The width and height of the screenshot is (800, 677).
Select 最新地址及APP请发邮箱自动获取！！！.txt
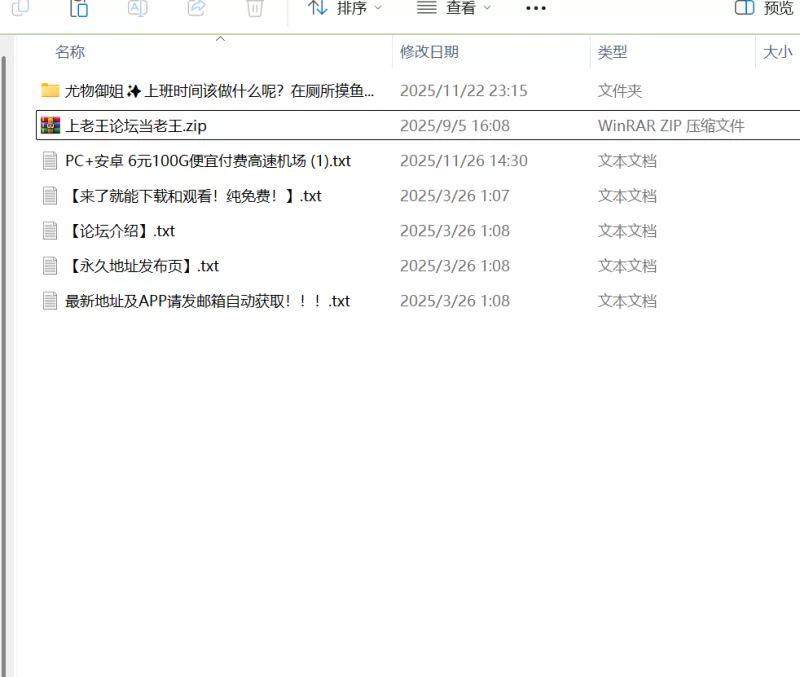tap(418, 301)
